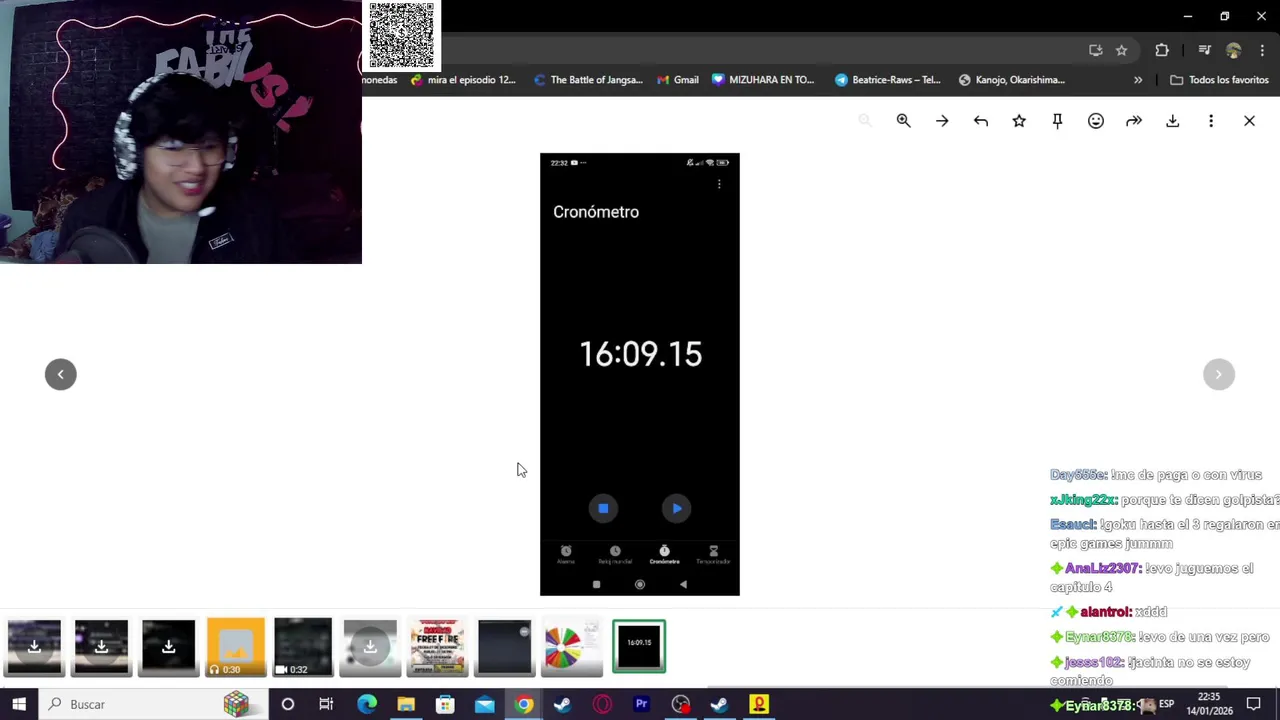This screenshot has width=1280, height=720.
Task: Open phone stopwatch three-dot menu
Action: [x=719, y=185]
